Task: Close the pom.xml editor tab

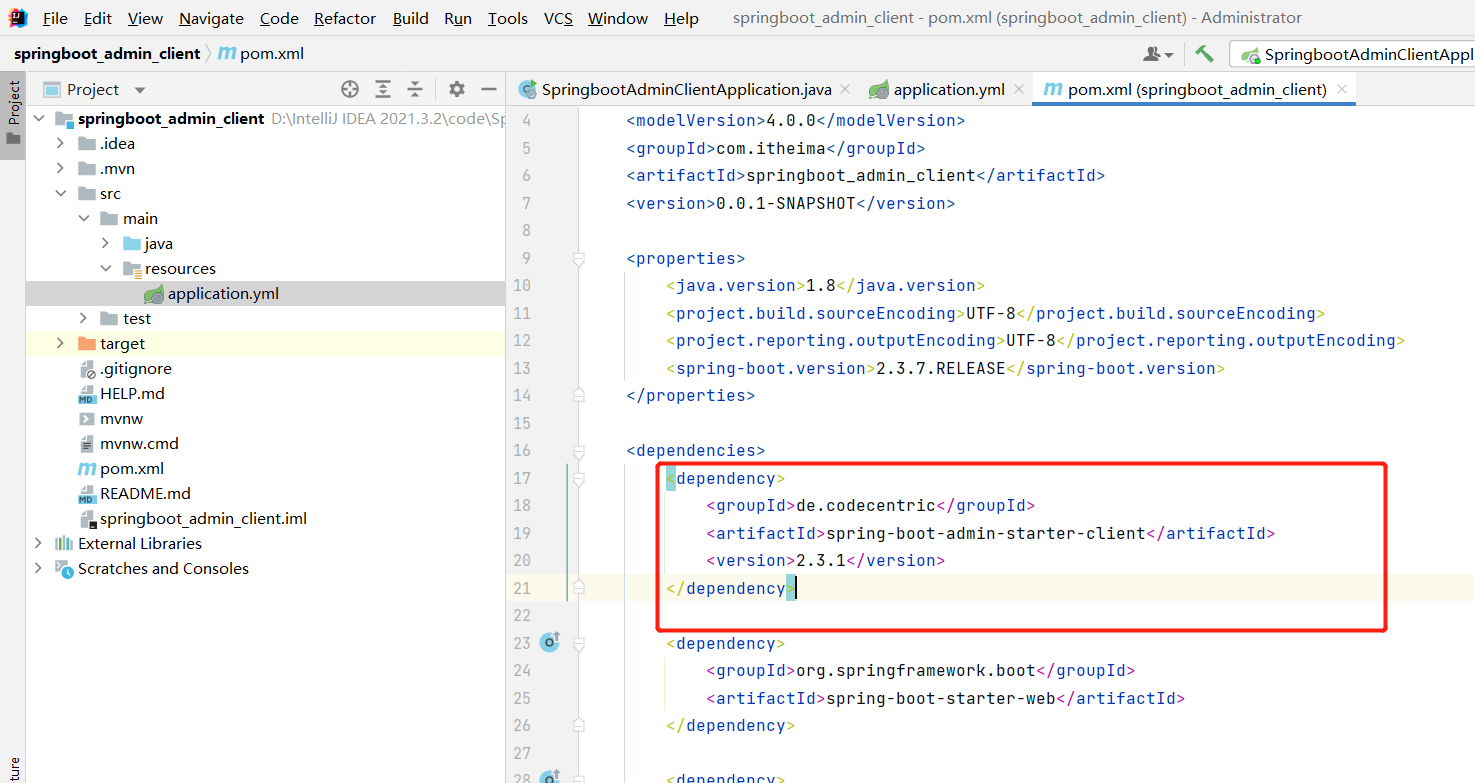Action: click(1342, 89)
